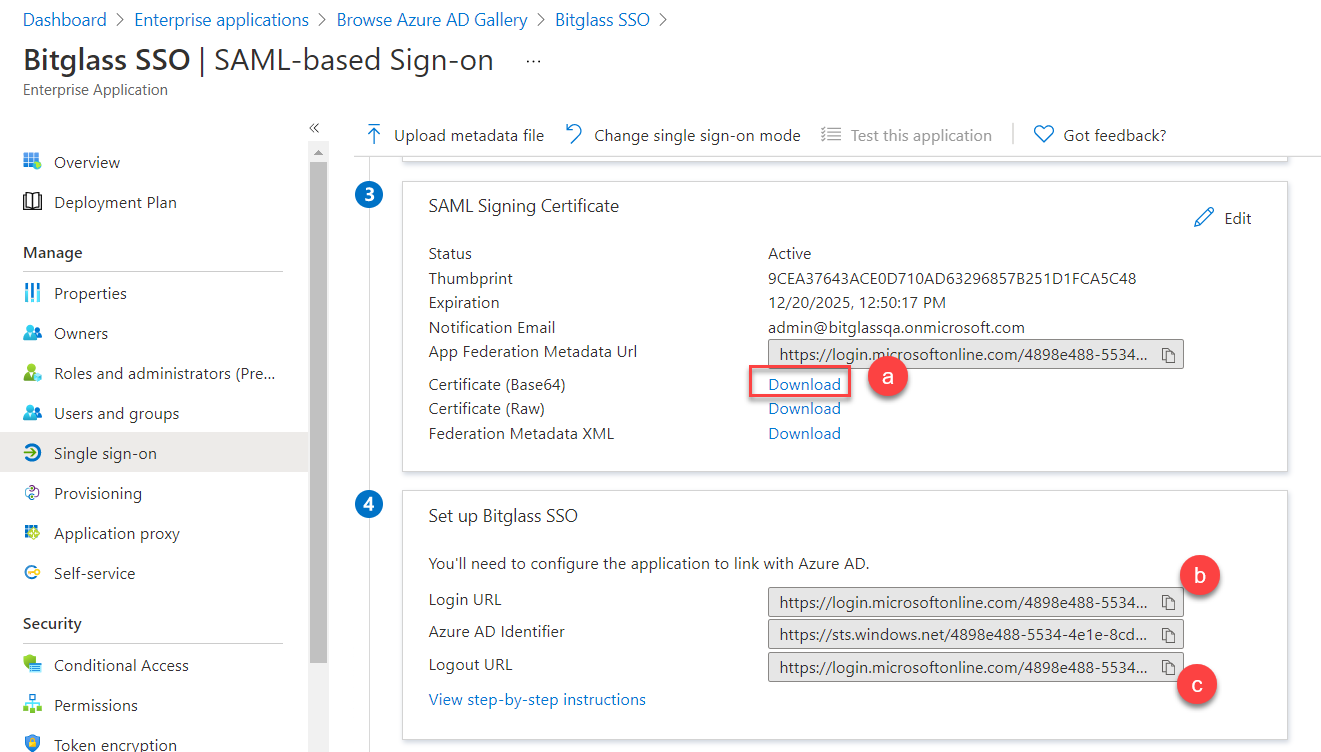Navigate to Browse Azure AD Gallery breadcrumb

point(432,19)
